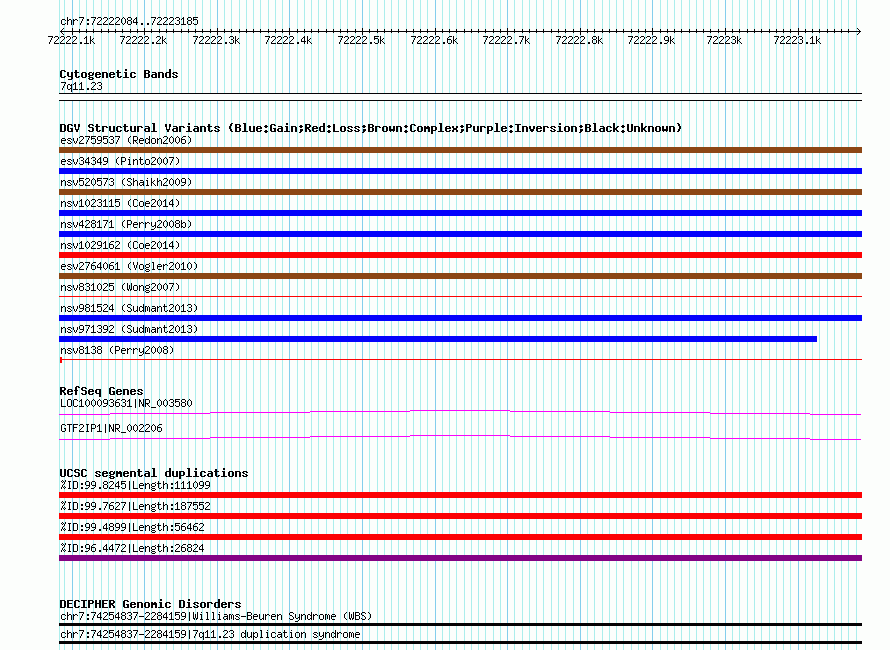
Task: Click the brown bar under esv2759537
Action: [x=460, y=150]
